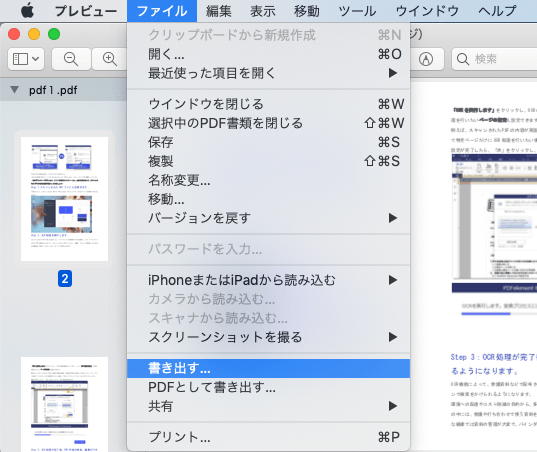This screenshot has width=537, height=452.
Task: Choose 開く… from the file menu
Action: [x=268, y=54]
